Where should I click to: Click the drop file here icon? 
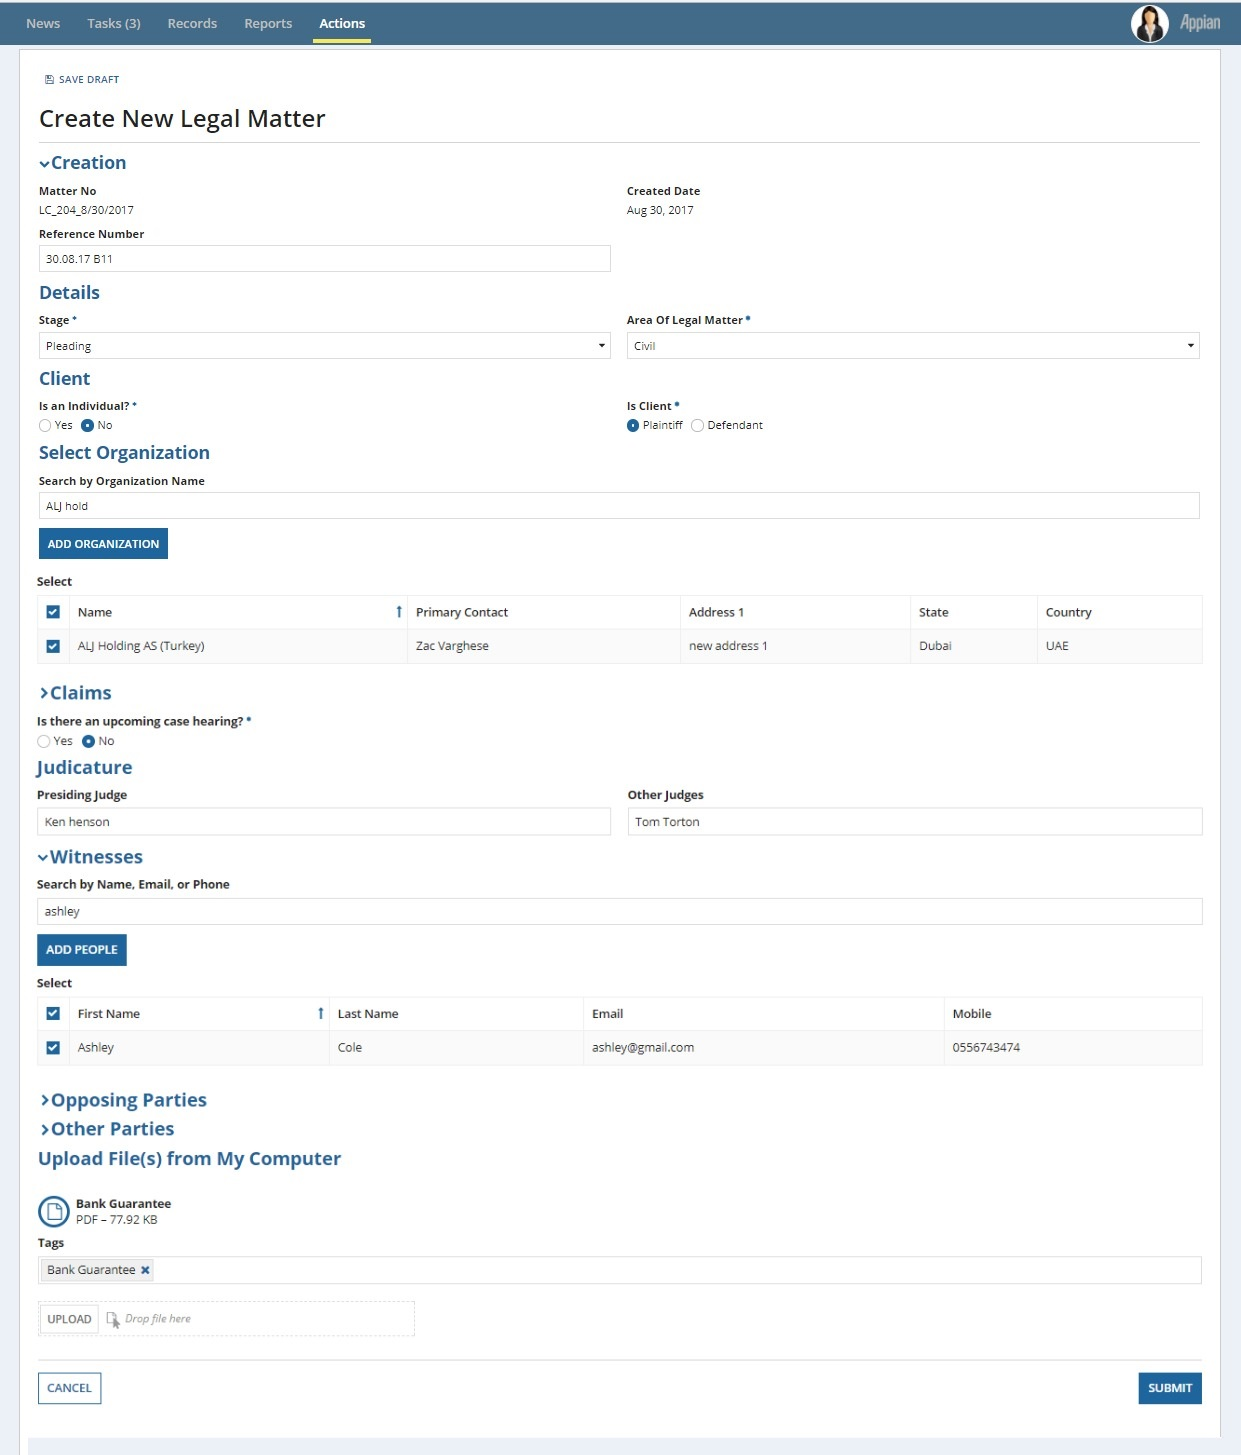[113, 1319]
